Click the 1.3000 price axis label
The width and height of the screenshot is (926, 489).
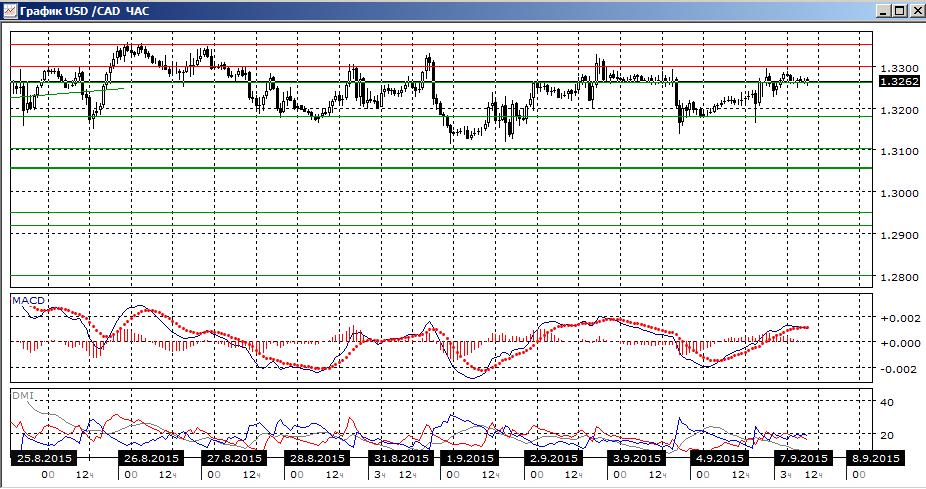[893, 193]
